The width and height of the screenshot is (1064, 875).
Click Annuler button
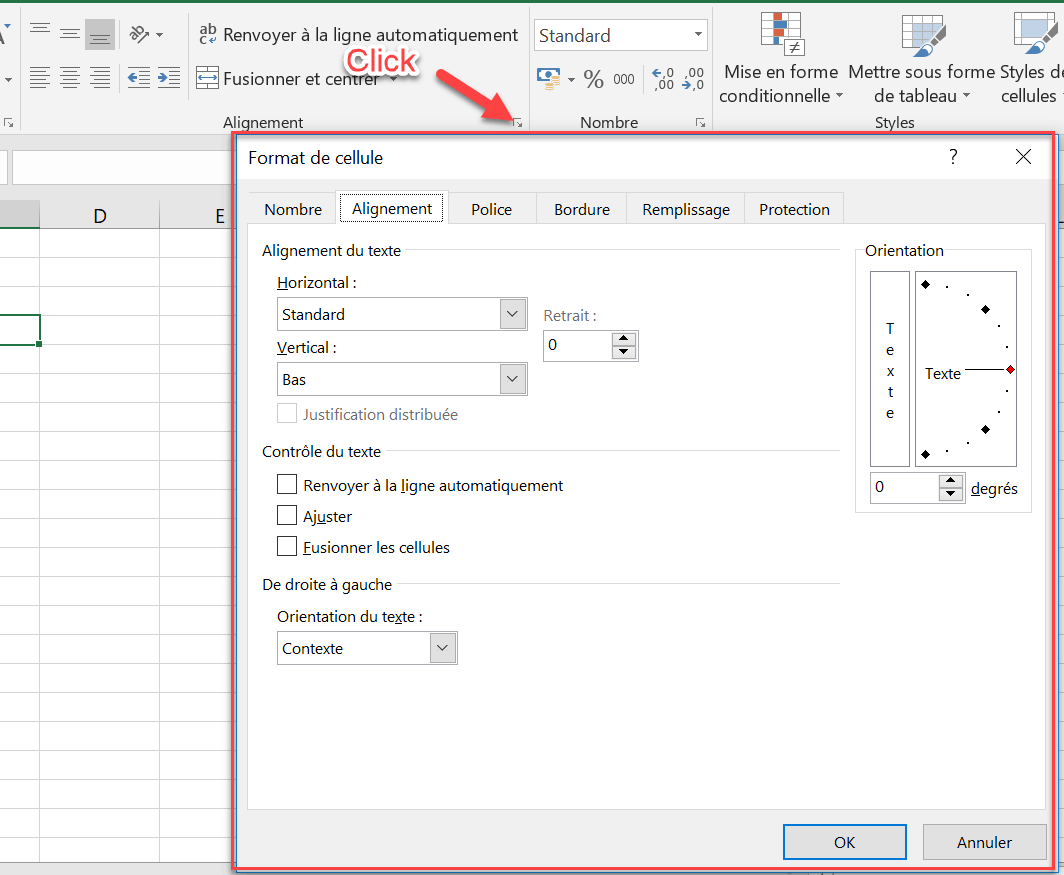[x=984, y=842]
